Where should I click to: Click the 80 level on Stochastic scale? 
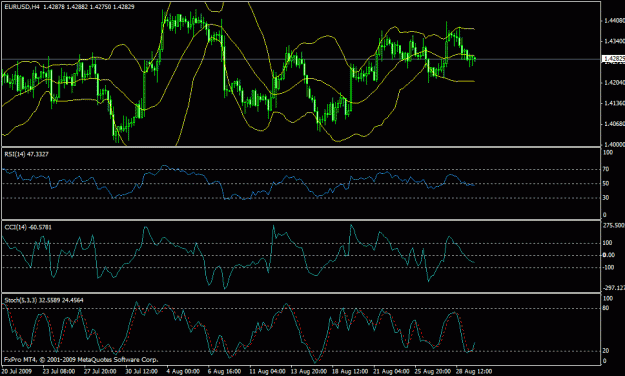click(606, 308)
